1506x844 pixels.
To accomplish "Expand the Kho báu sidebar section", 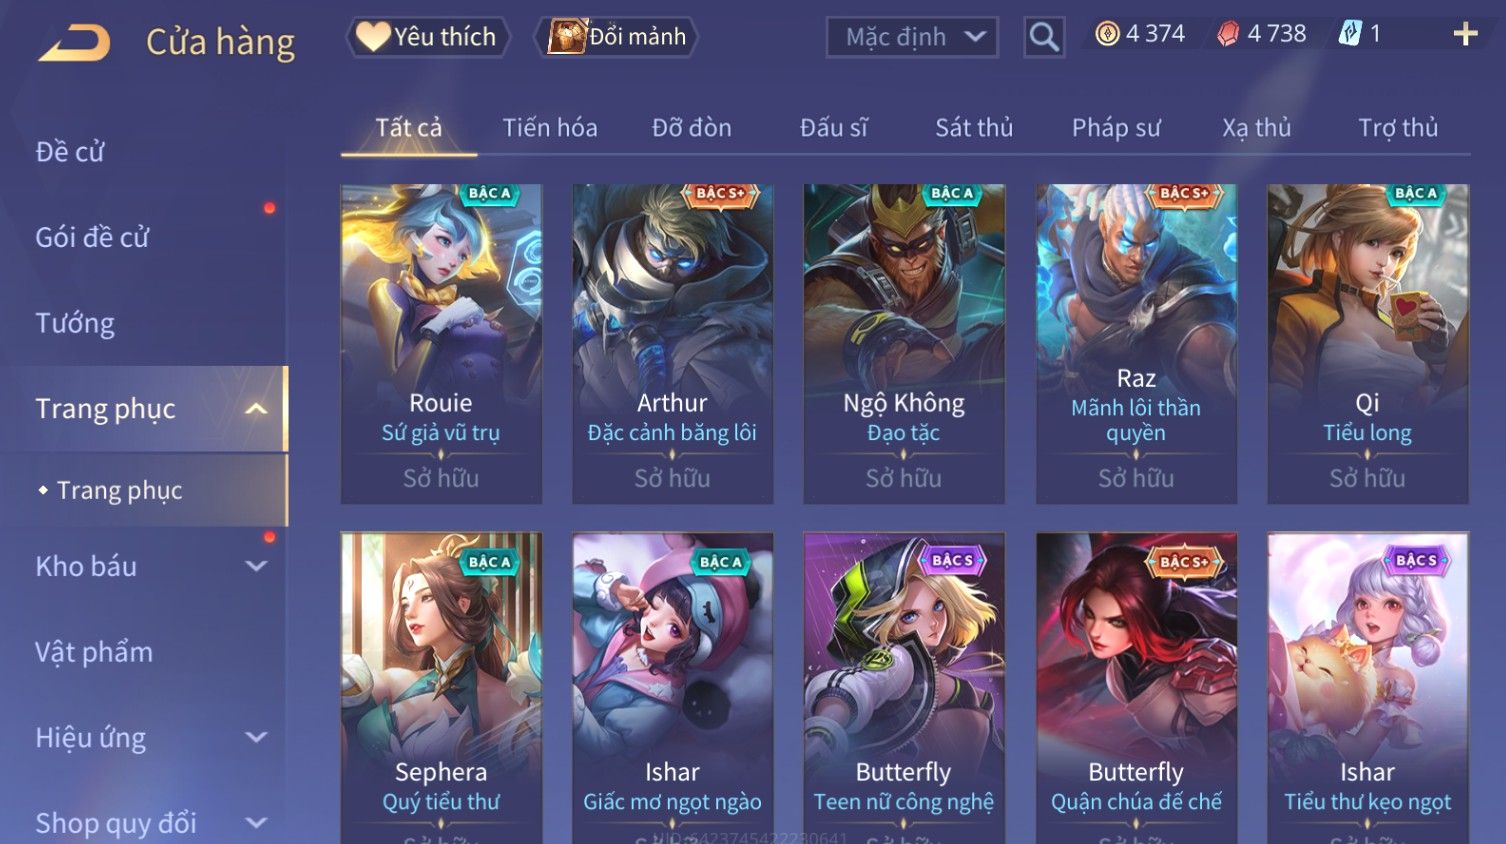I will point(256,566).
